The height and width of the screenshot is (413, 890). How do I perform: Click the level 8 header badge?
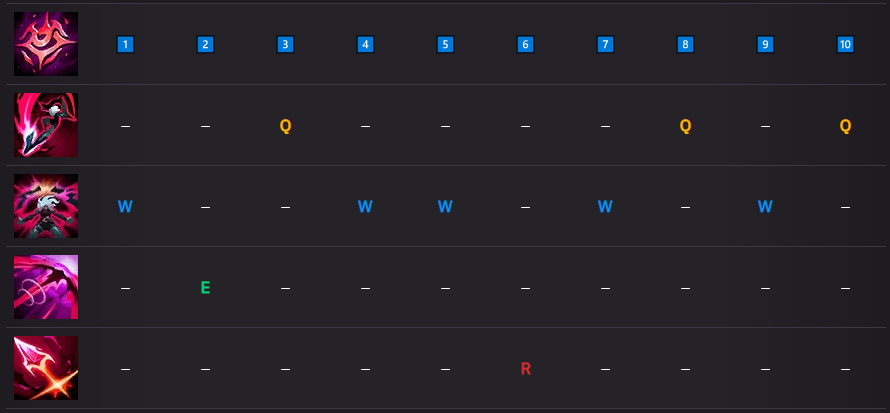pyautogui.click(x=685, y=44)
